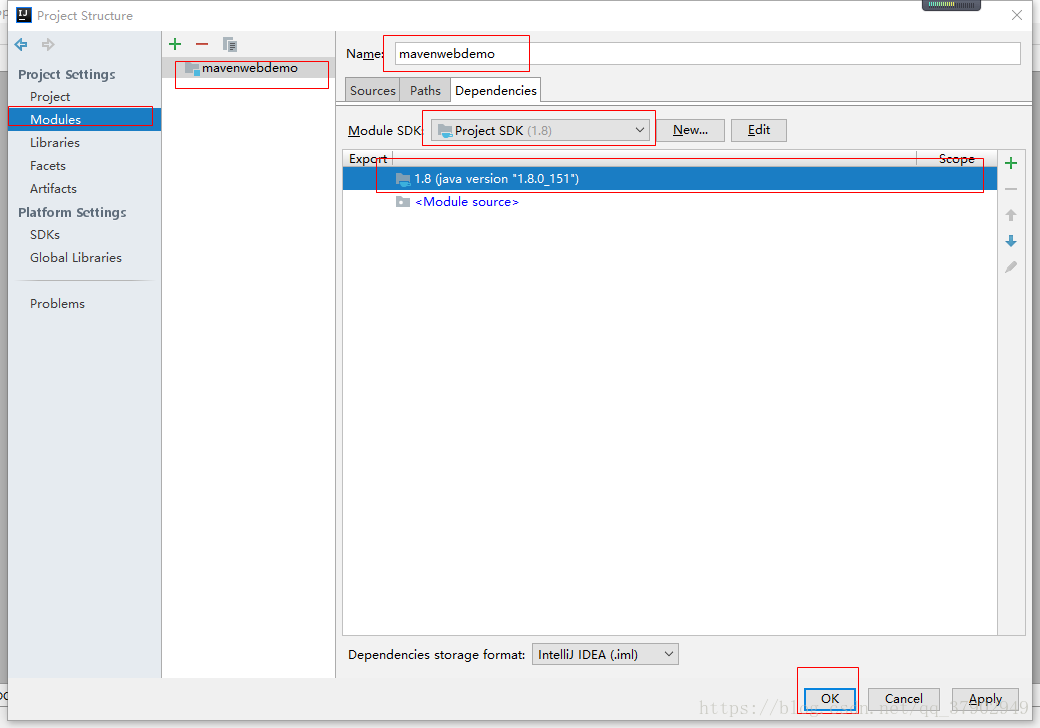The image size is (1040, 728).
Task: Open Module SDK dropdown
Action: (541, 131)
